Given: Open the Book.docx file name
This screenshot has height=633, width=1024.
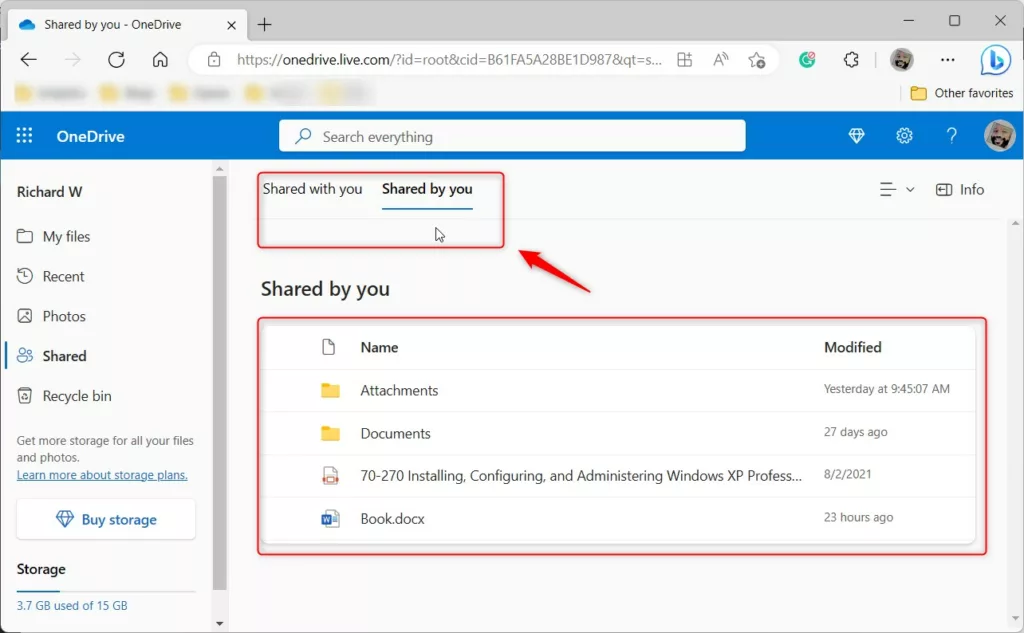Looking at the screenshot, I should coord(392,519).
